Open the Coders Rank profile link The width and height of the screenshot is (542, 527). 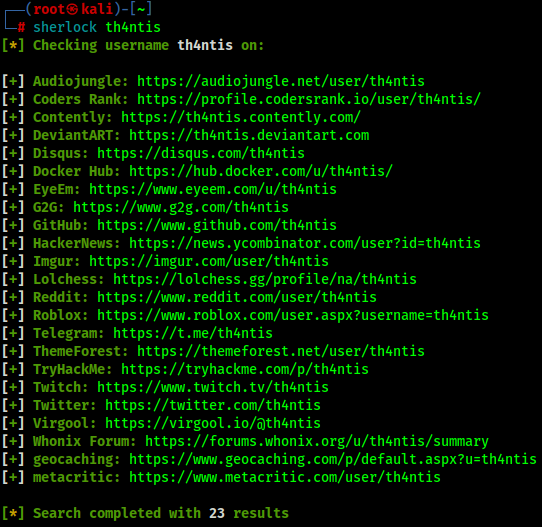pos(309,100)
